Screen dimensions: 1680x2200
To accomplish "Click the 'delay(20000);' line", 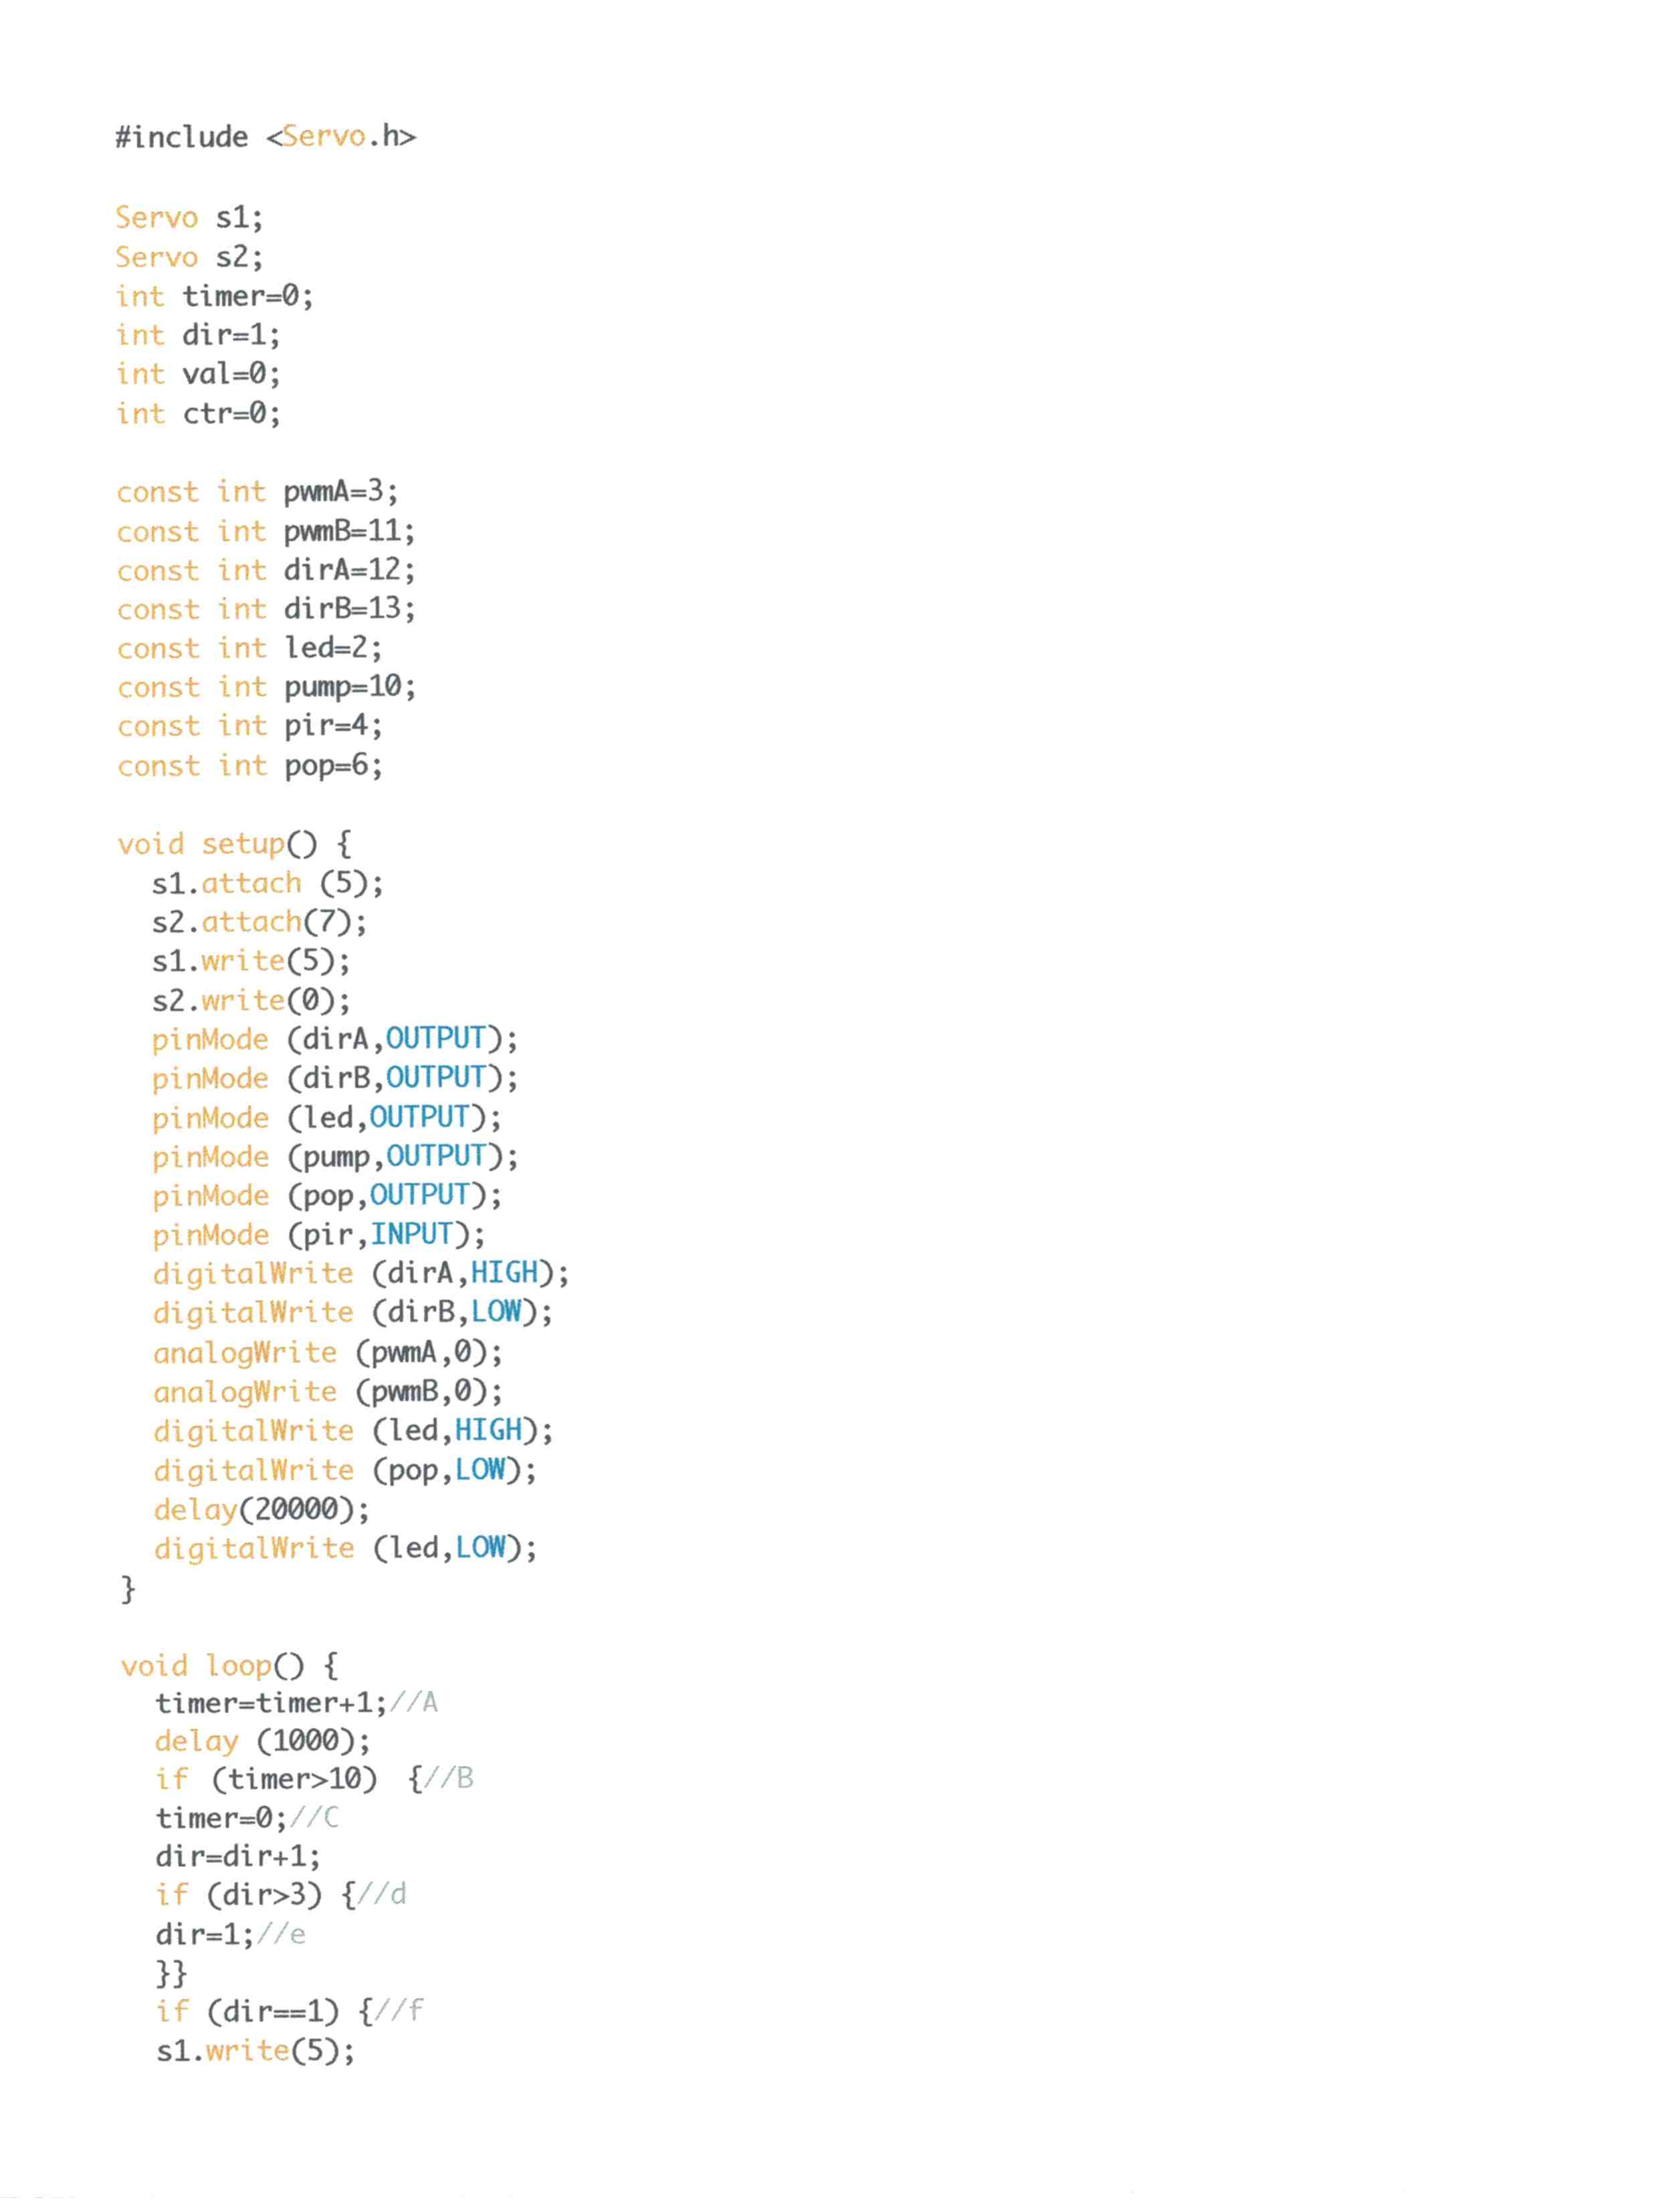I will pos(261,1511).
